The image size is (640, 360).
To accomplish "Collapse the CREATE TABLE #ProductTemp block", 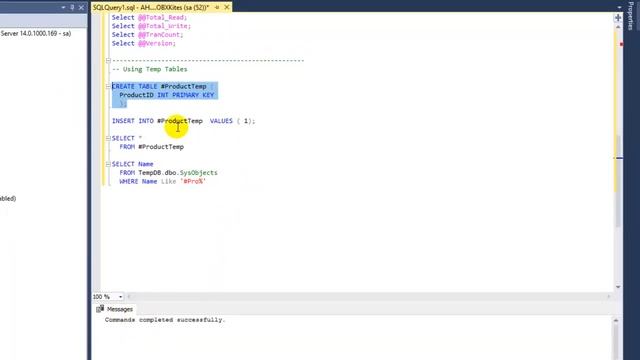I will click(x=108, y=87).
